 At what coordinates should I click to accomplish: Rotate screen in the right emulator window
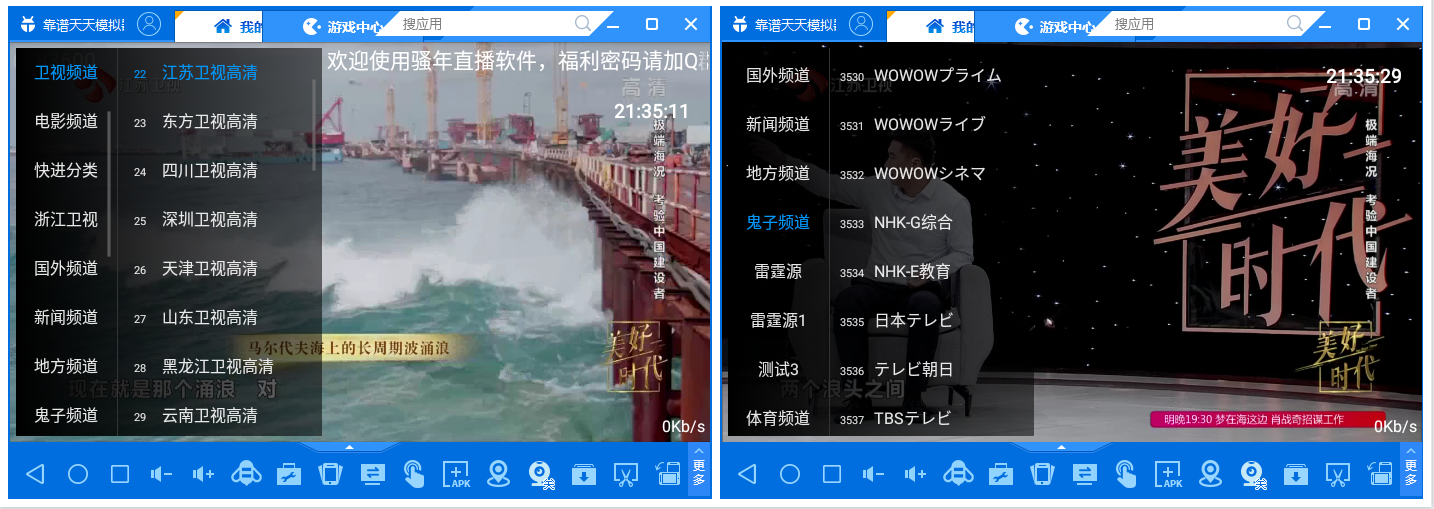(x=1379, y=474)
